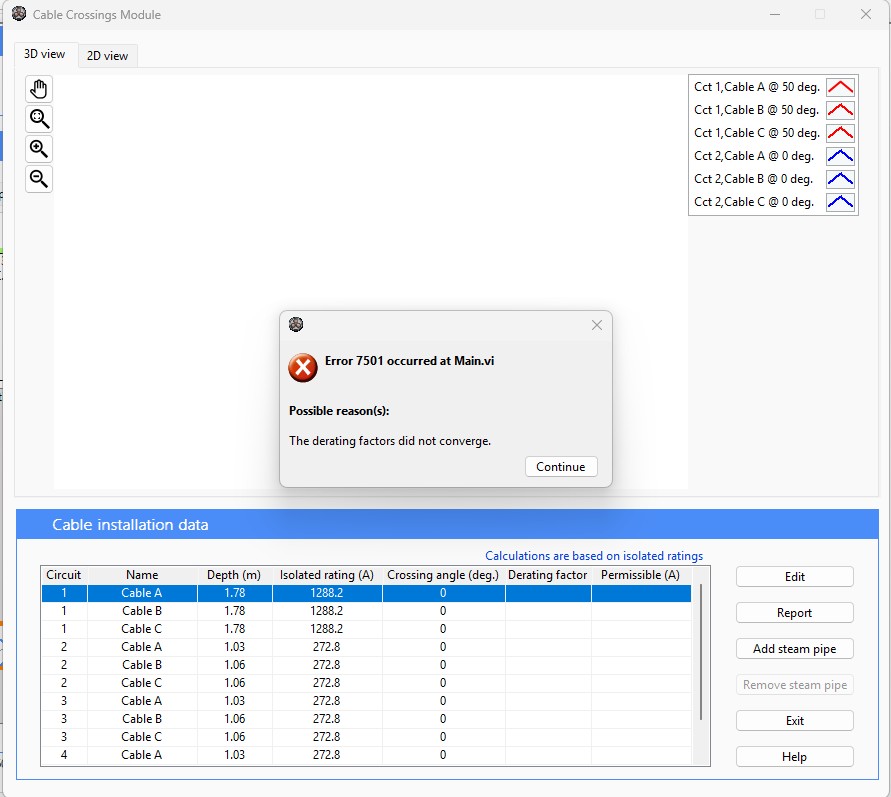The height and width of the screenshot is (797, 891).
Task: Close the Error 7501 dialog
Action: click(597, 325)
